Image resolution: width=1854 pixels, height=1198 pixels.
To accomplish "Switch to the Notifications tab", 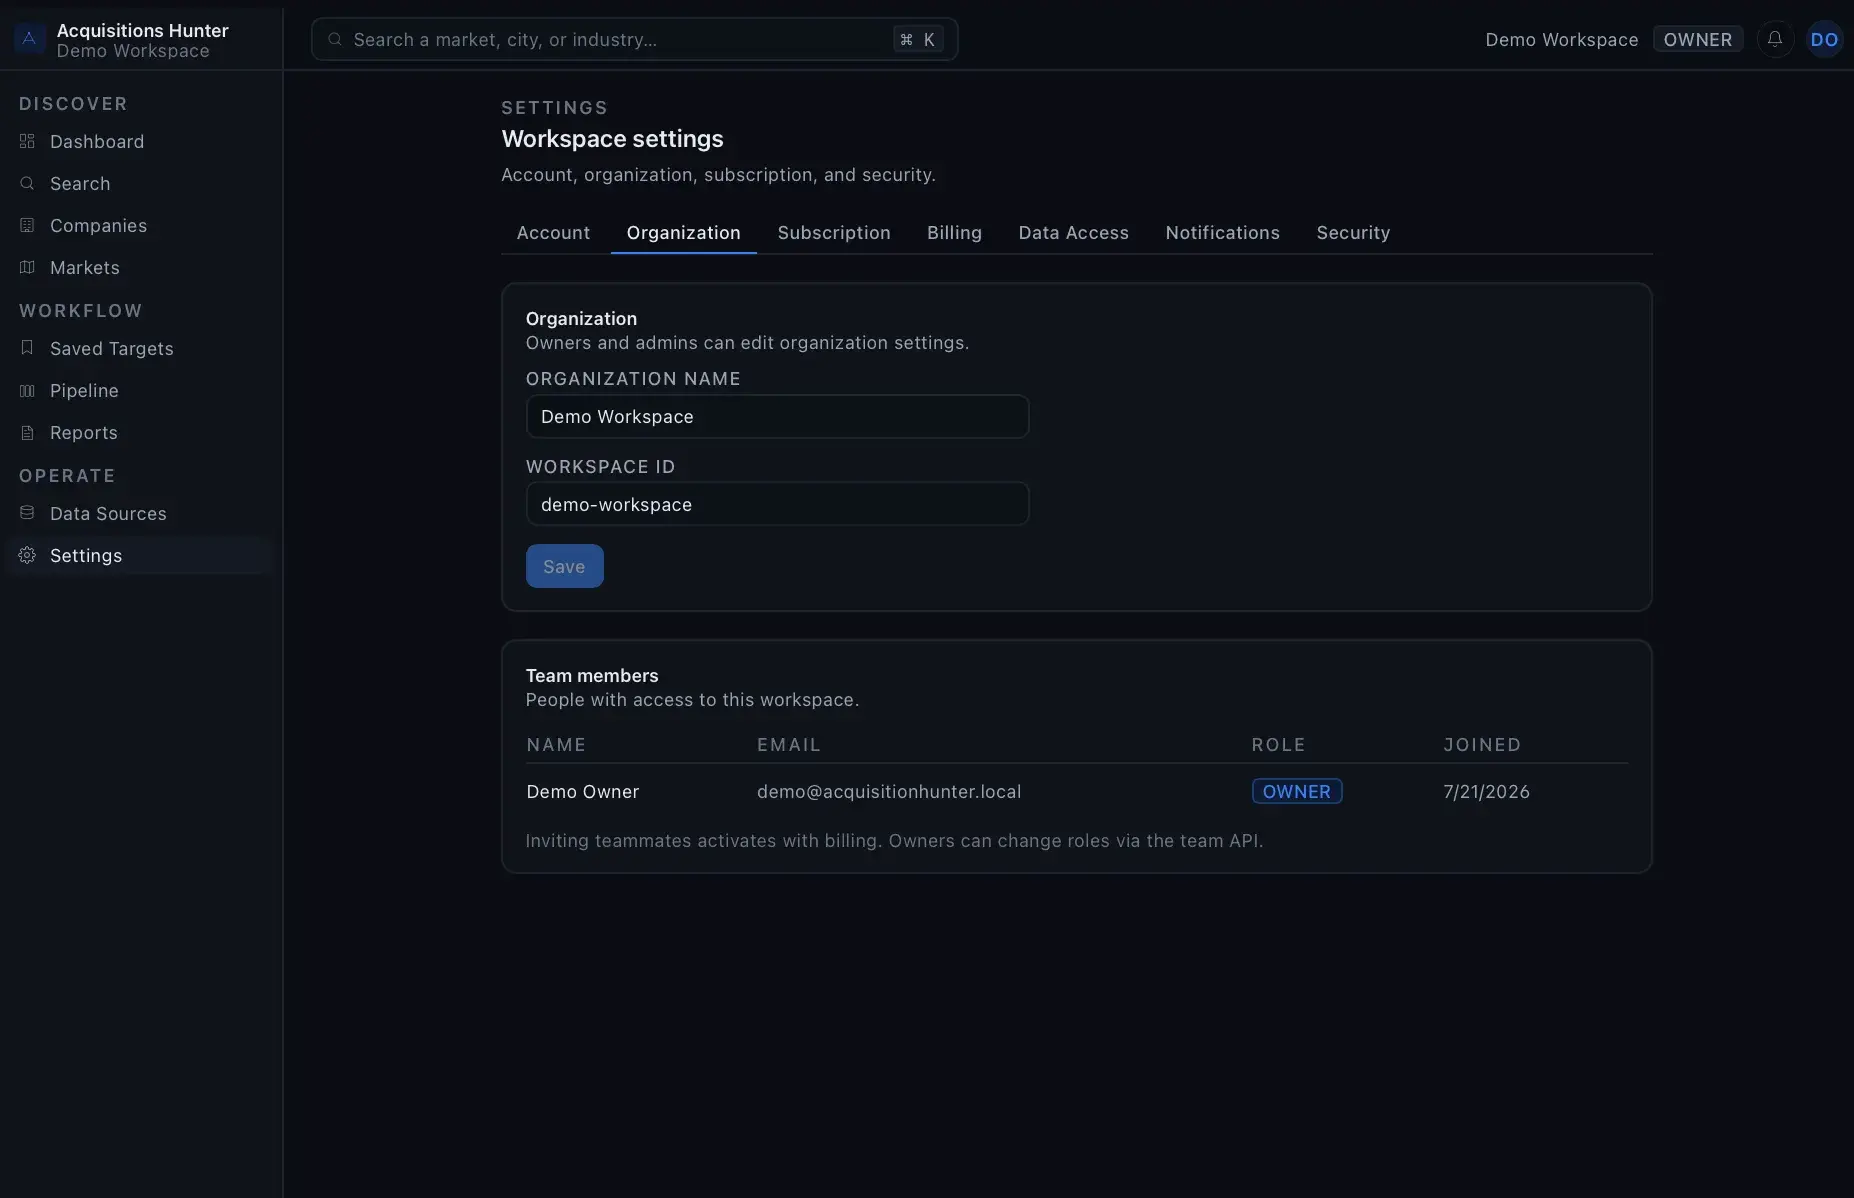I will [1222, 232].
